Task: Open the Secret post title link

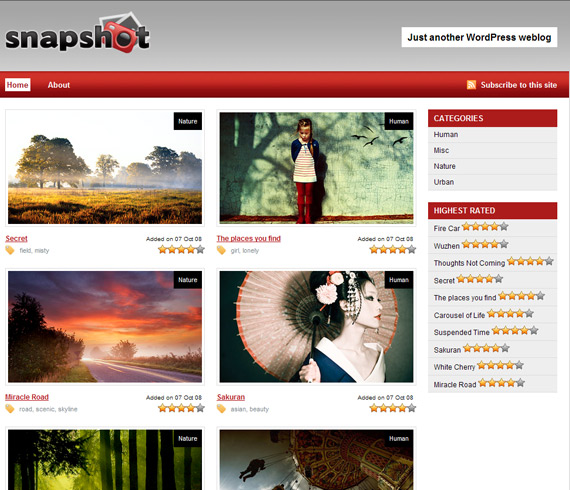Action: (x=16, y=238)
